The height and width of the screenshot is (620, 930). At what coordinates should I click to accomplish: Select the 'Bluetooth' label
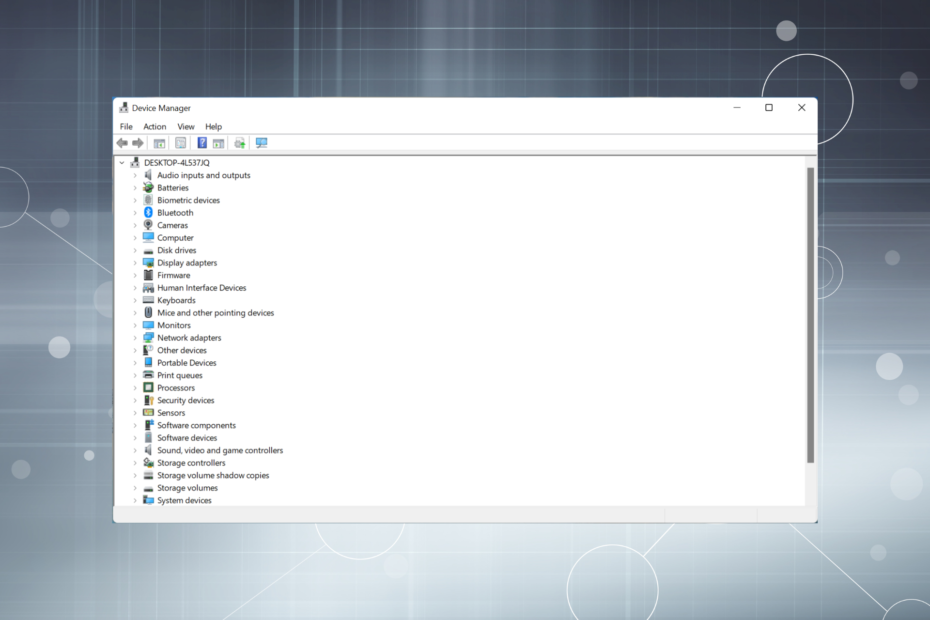pos(175,212)
